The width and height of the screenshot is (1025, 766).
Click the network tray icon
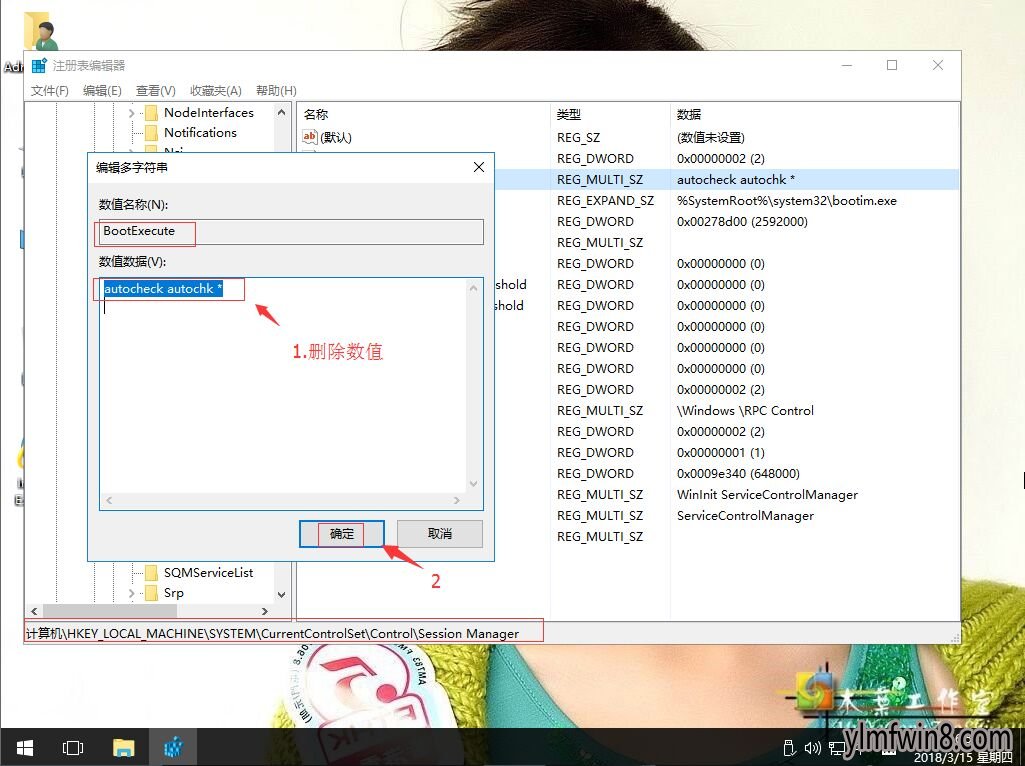(x=837, y=748)
